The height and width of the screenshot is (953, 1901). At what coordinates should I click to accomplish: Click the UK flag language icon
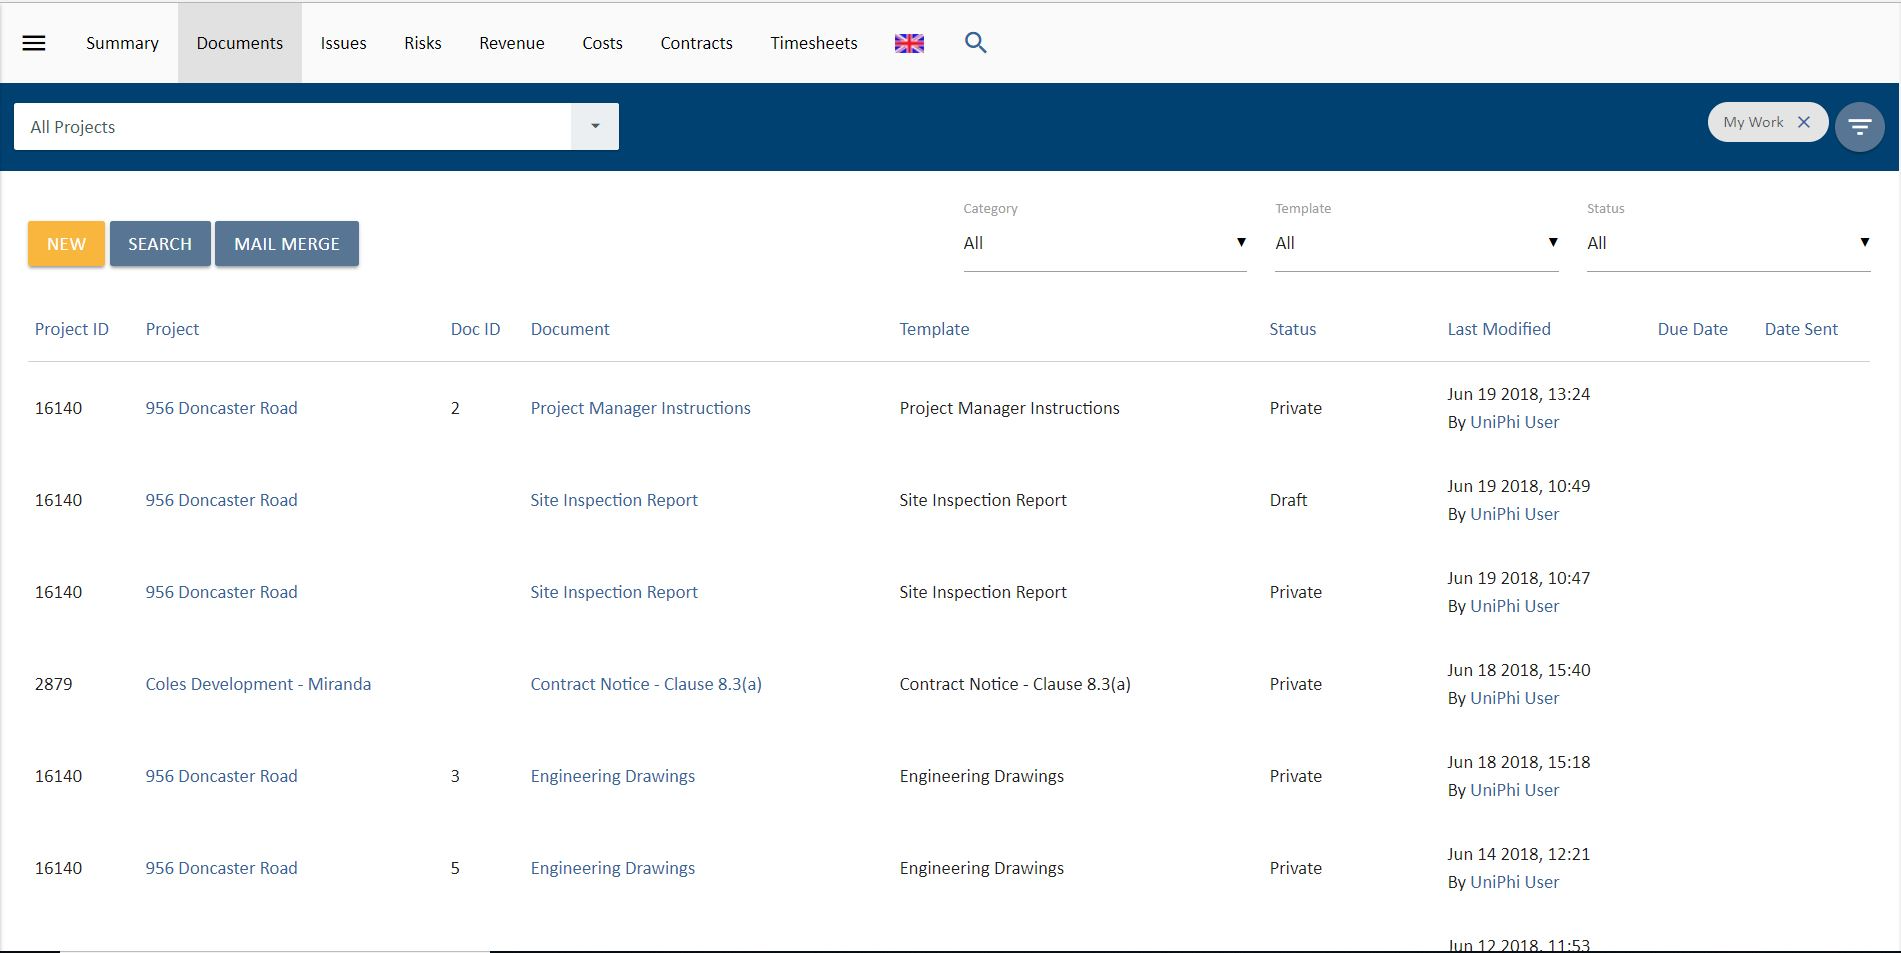tap(909, 43)
